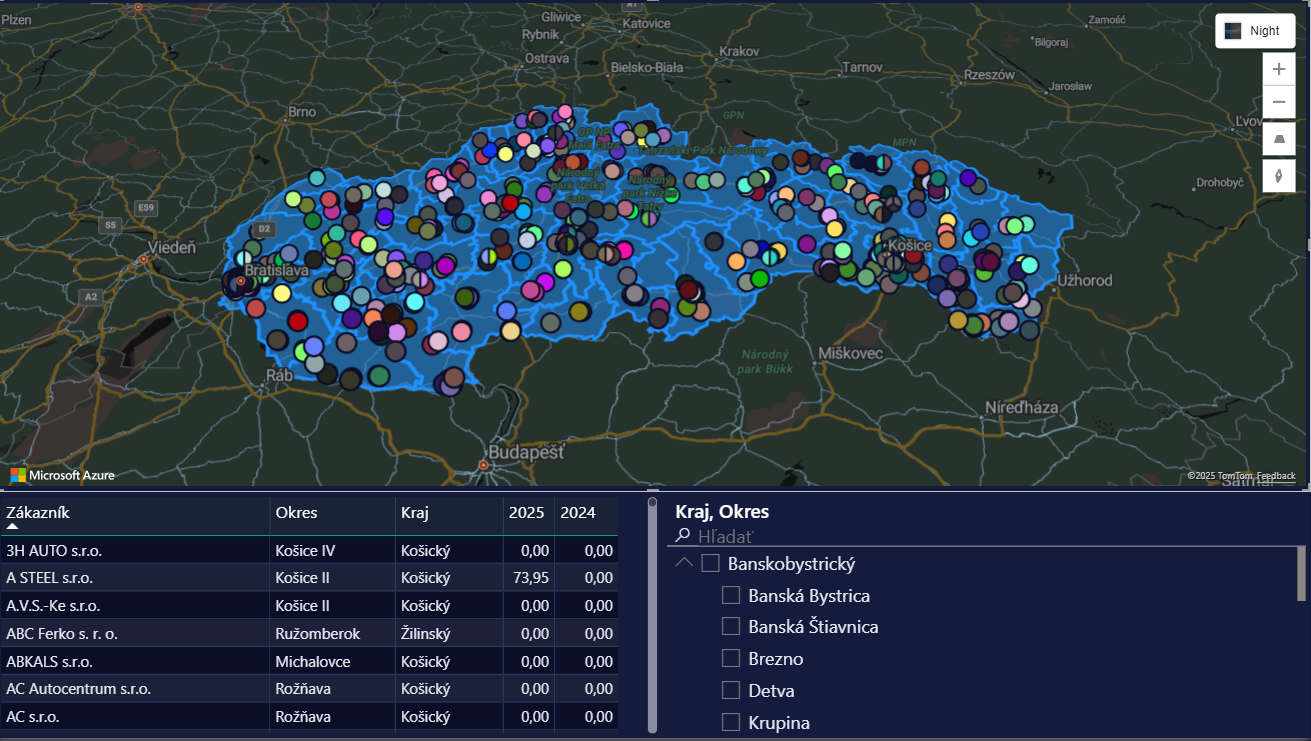Click the 73,95 value cell
The height and width of the screenshot is (741, 1311).
pyautogui.click(x=528, y=578)
